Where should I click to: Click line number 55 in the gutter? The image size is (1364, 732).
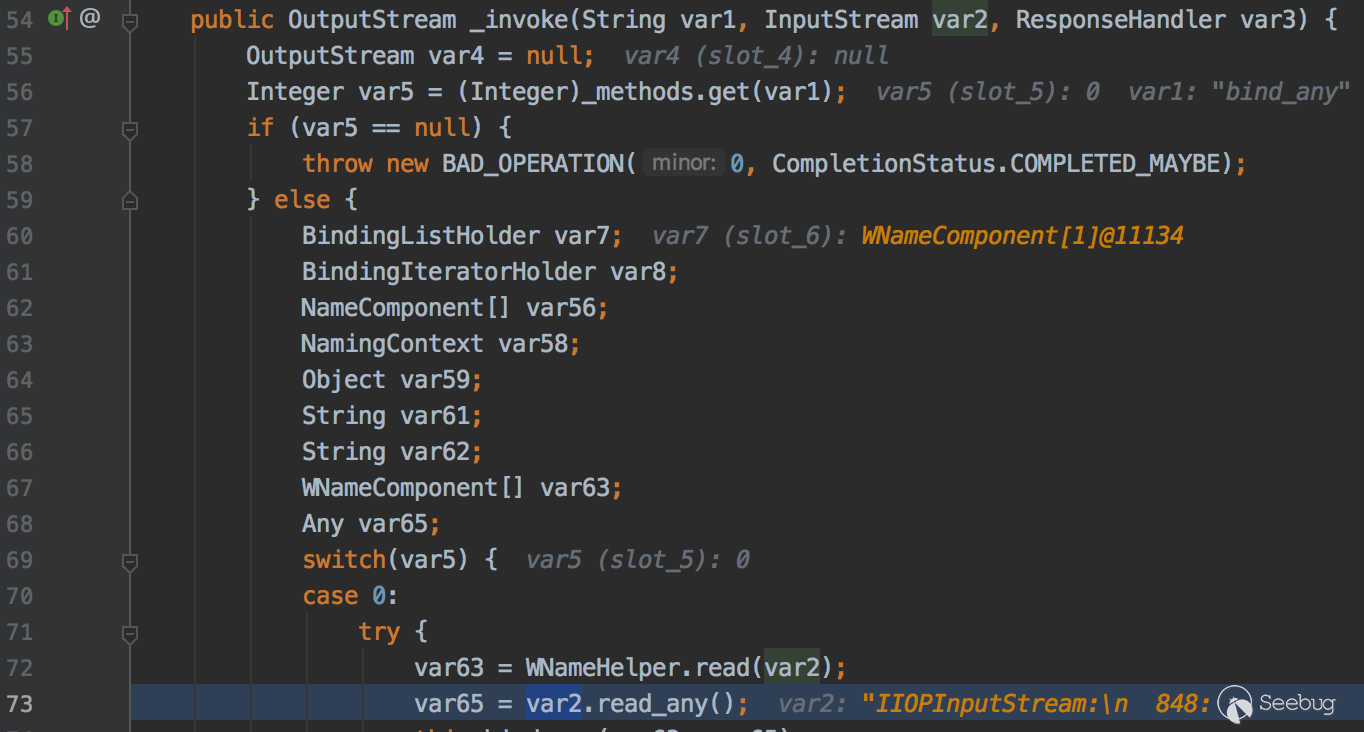(20, 55)
